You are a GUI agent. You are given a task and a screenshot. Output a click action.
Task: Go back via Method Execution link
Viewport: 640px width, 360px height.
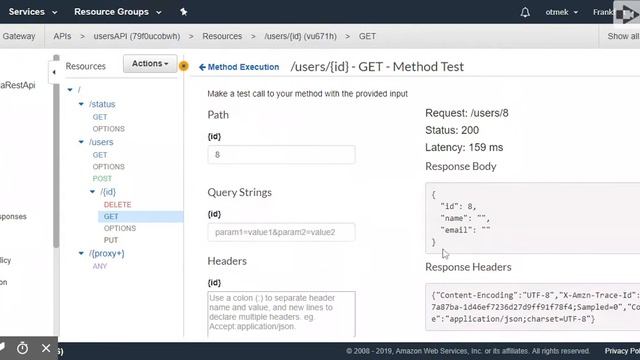click(243, 67)
